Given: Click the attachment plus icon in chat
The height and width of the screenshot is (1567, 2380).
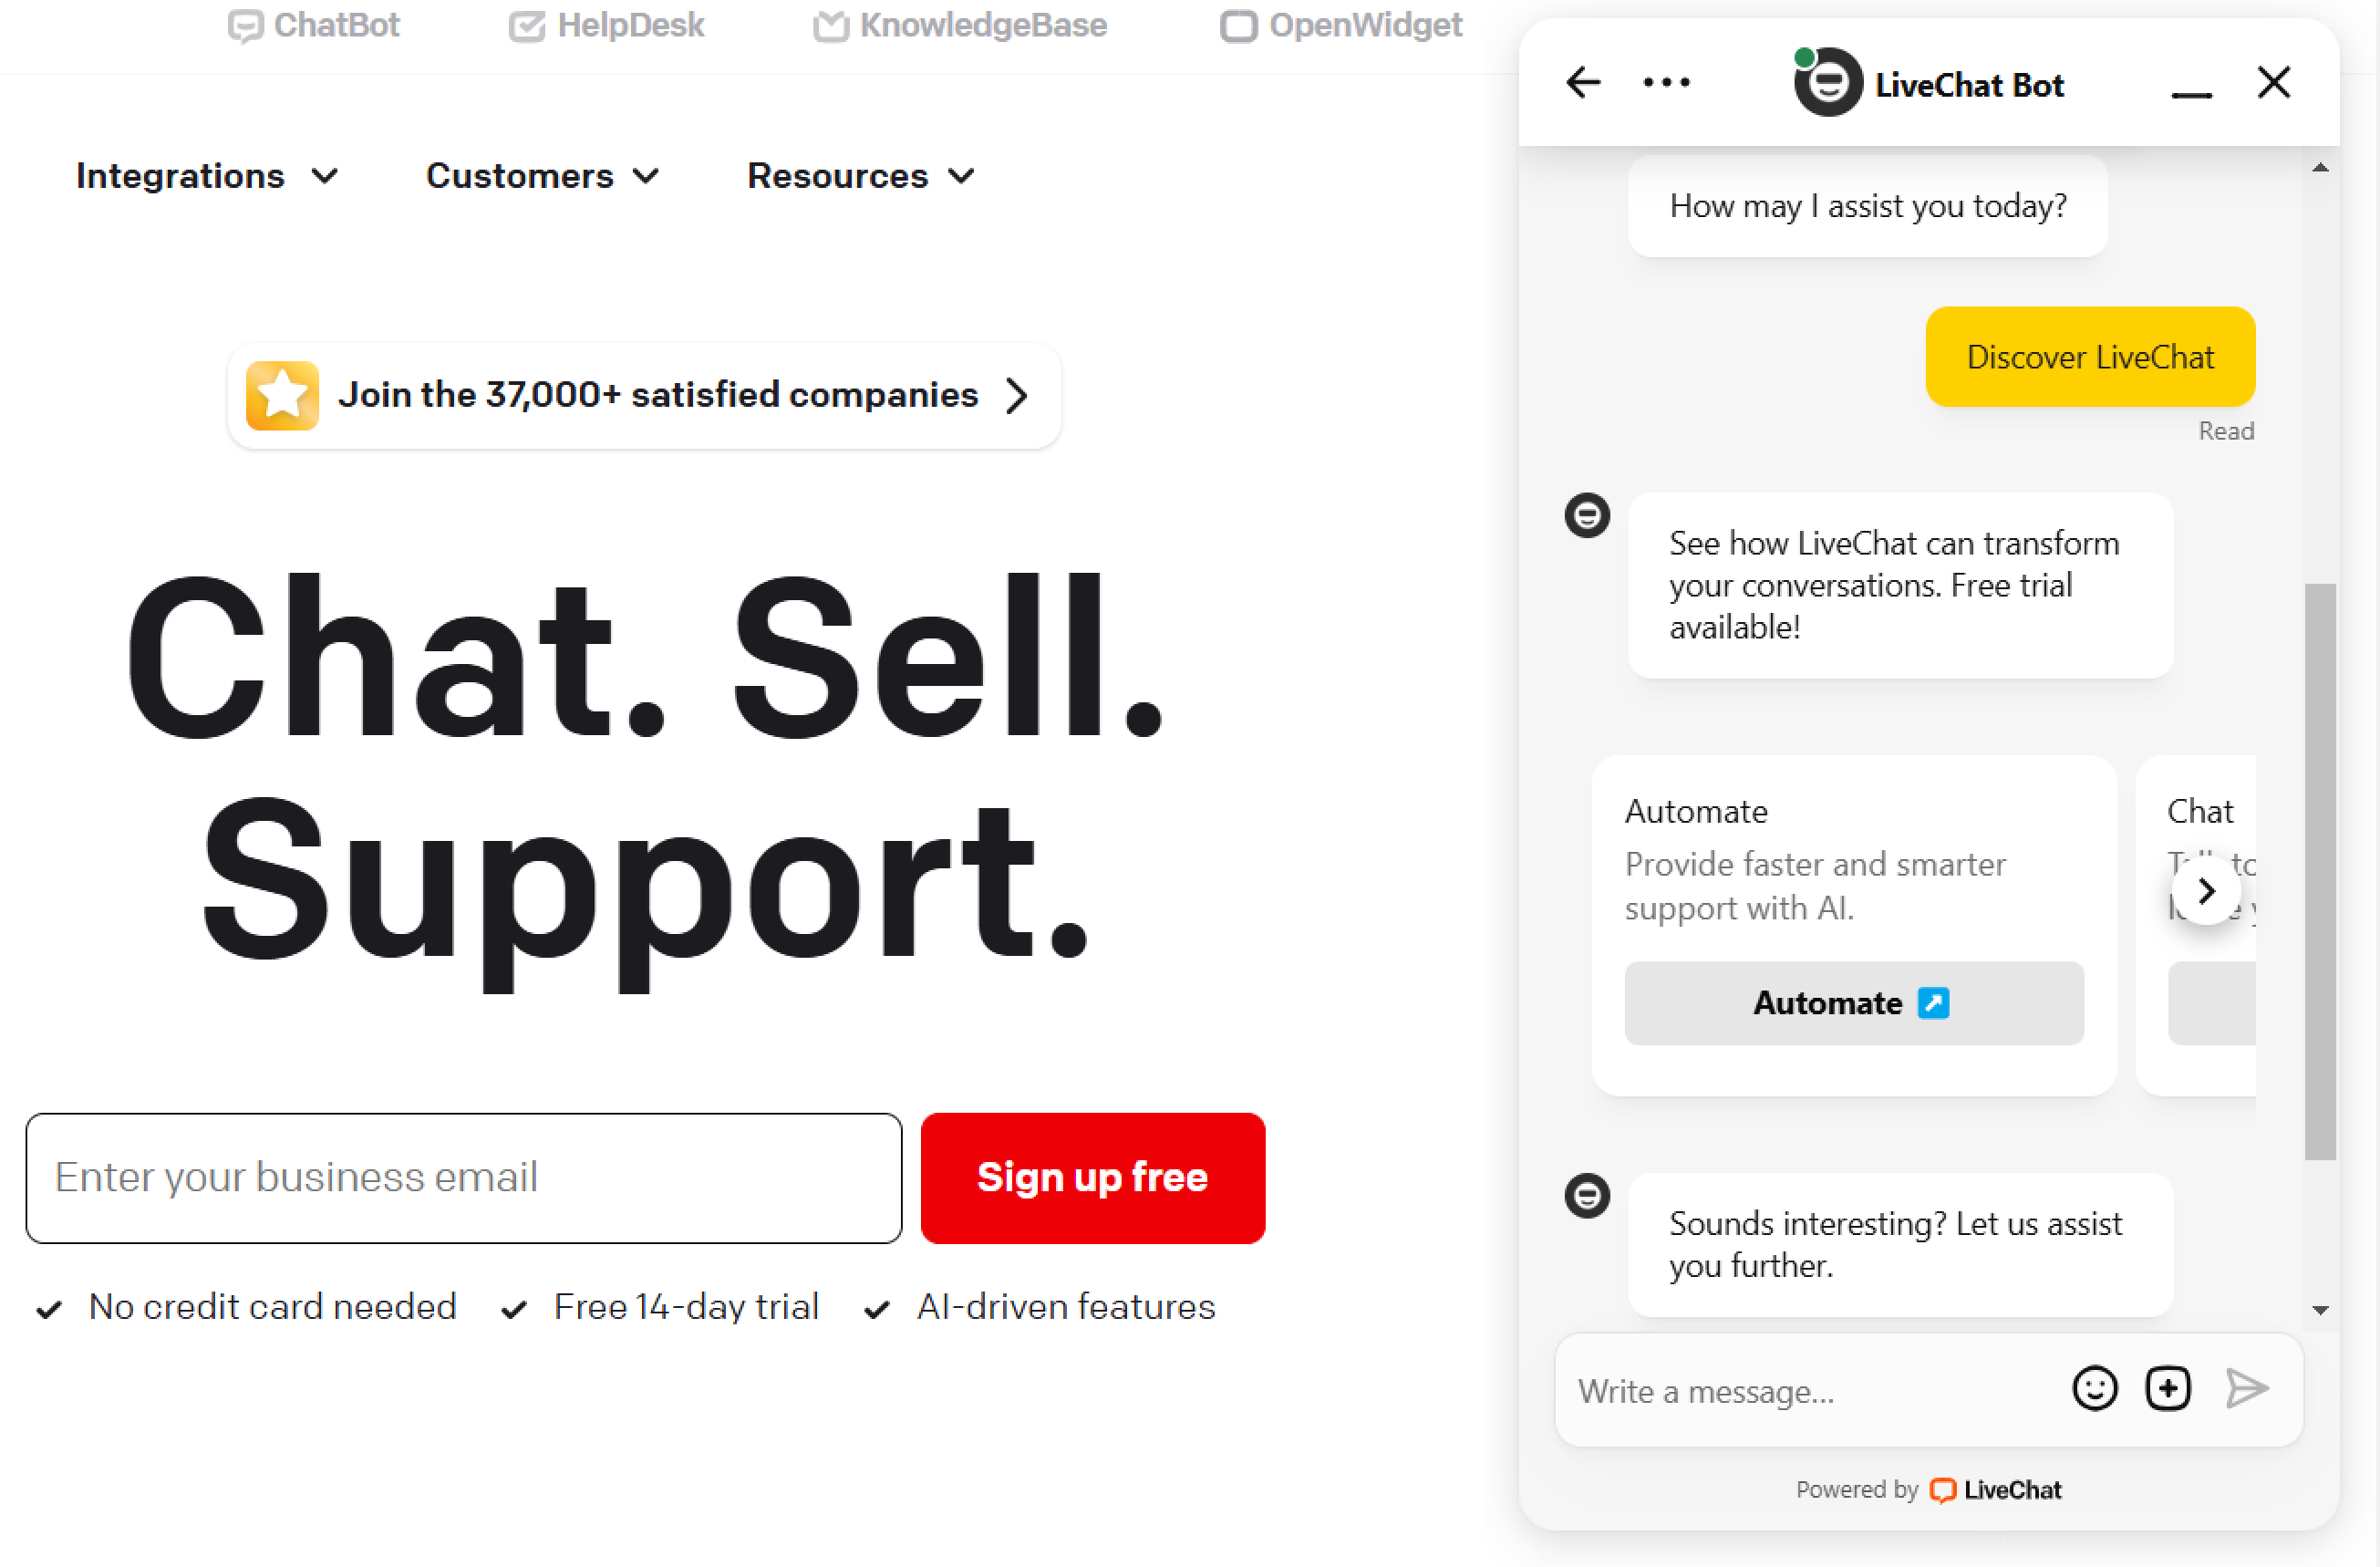Looking at the screenshot, I should tap(2168, 1388).
